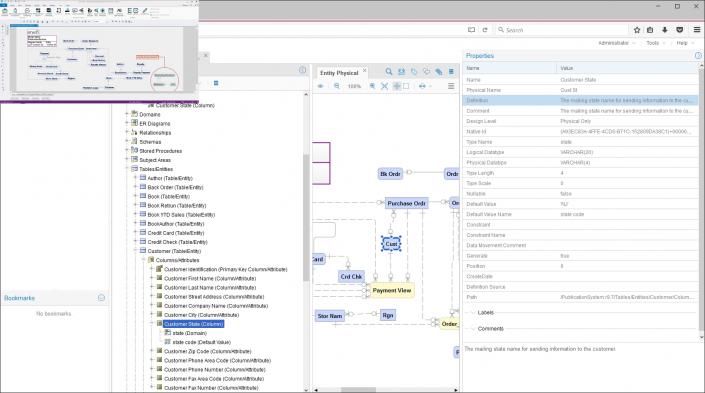Click the Stor Nam entity box
The width and height of the screenshot is (705, 393).
330,316
